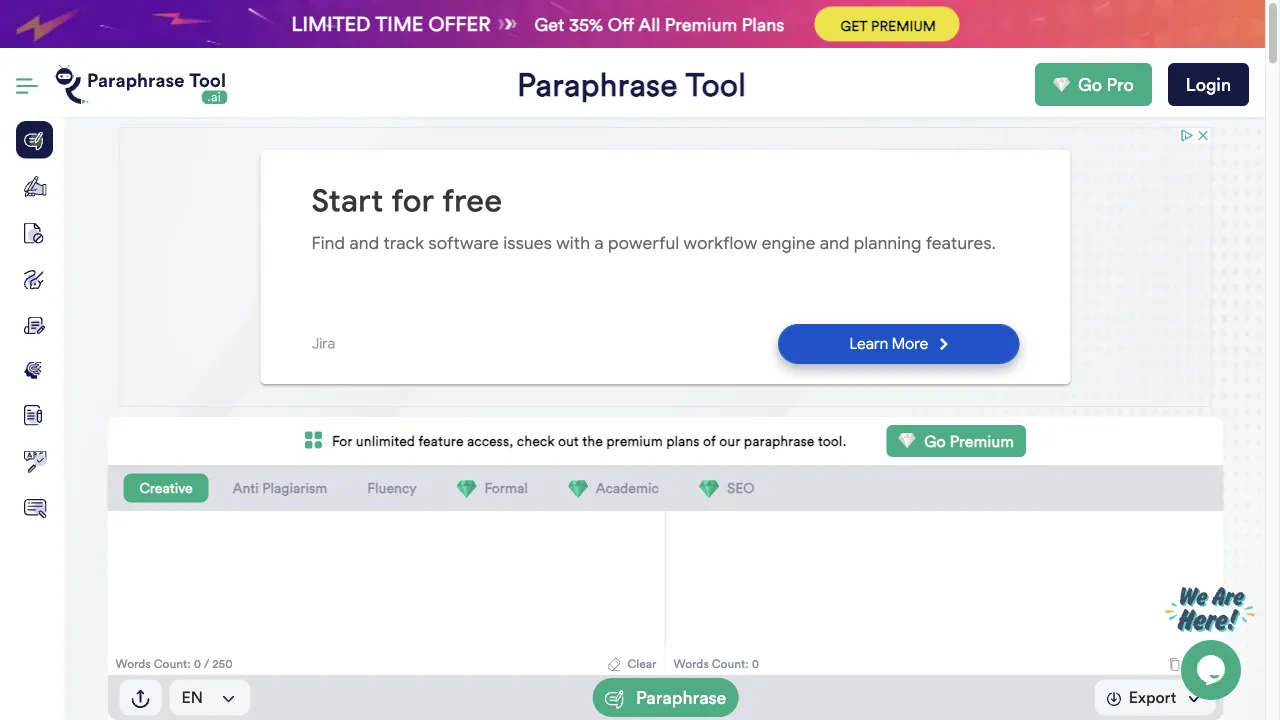The image size is (1280, 720).
Task: Open the hamburger menu in the header
Action: point(27,86)
